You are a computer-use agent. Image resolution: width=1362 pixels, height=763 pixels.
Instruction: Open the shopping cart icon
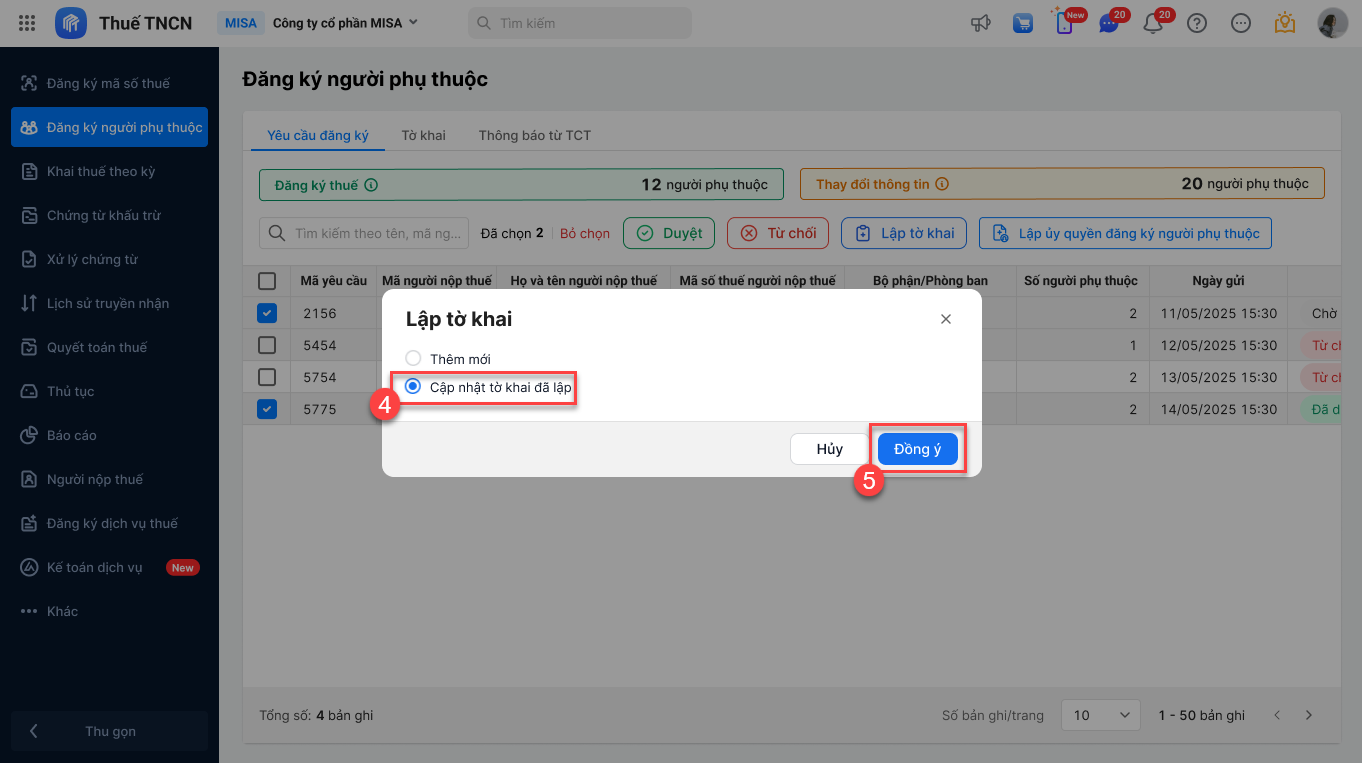coord(1022,23)
